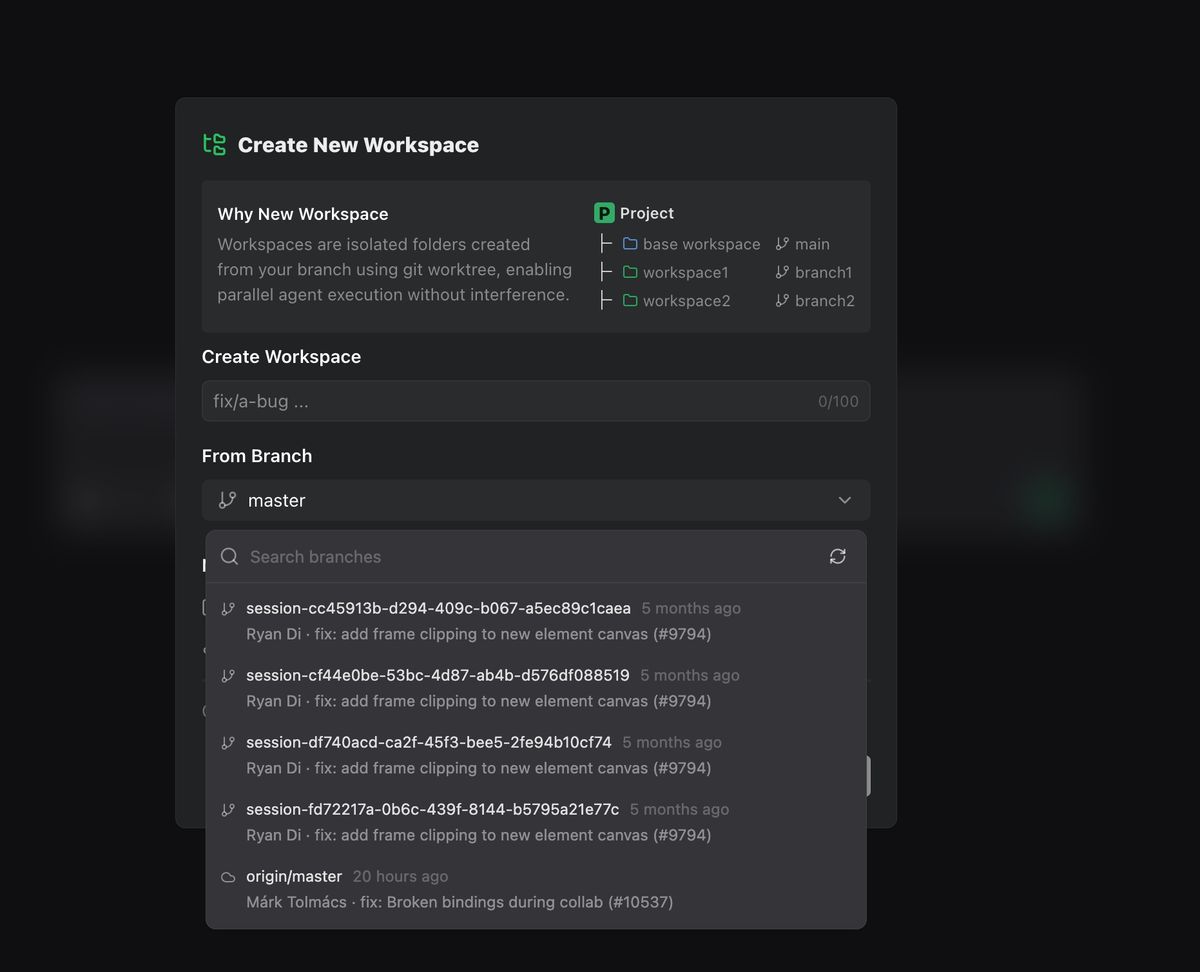Click the git branch icon next to main
Screen dimensions: 1200x972
tap(782, 244)
